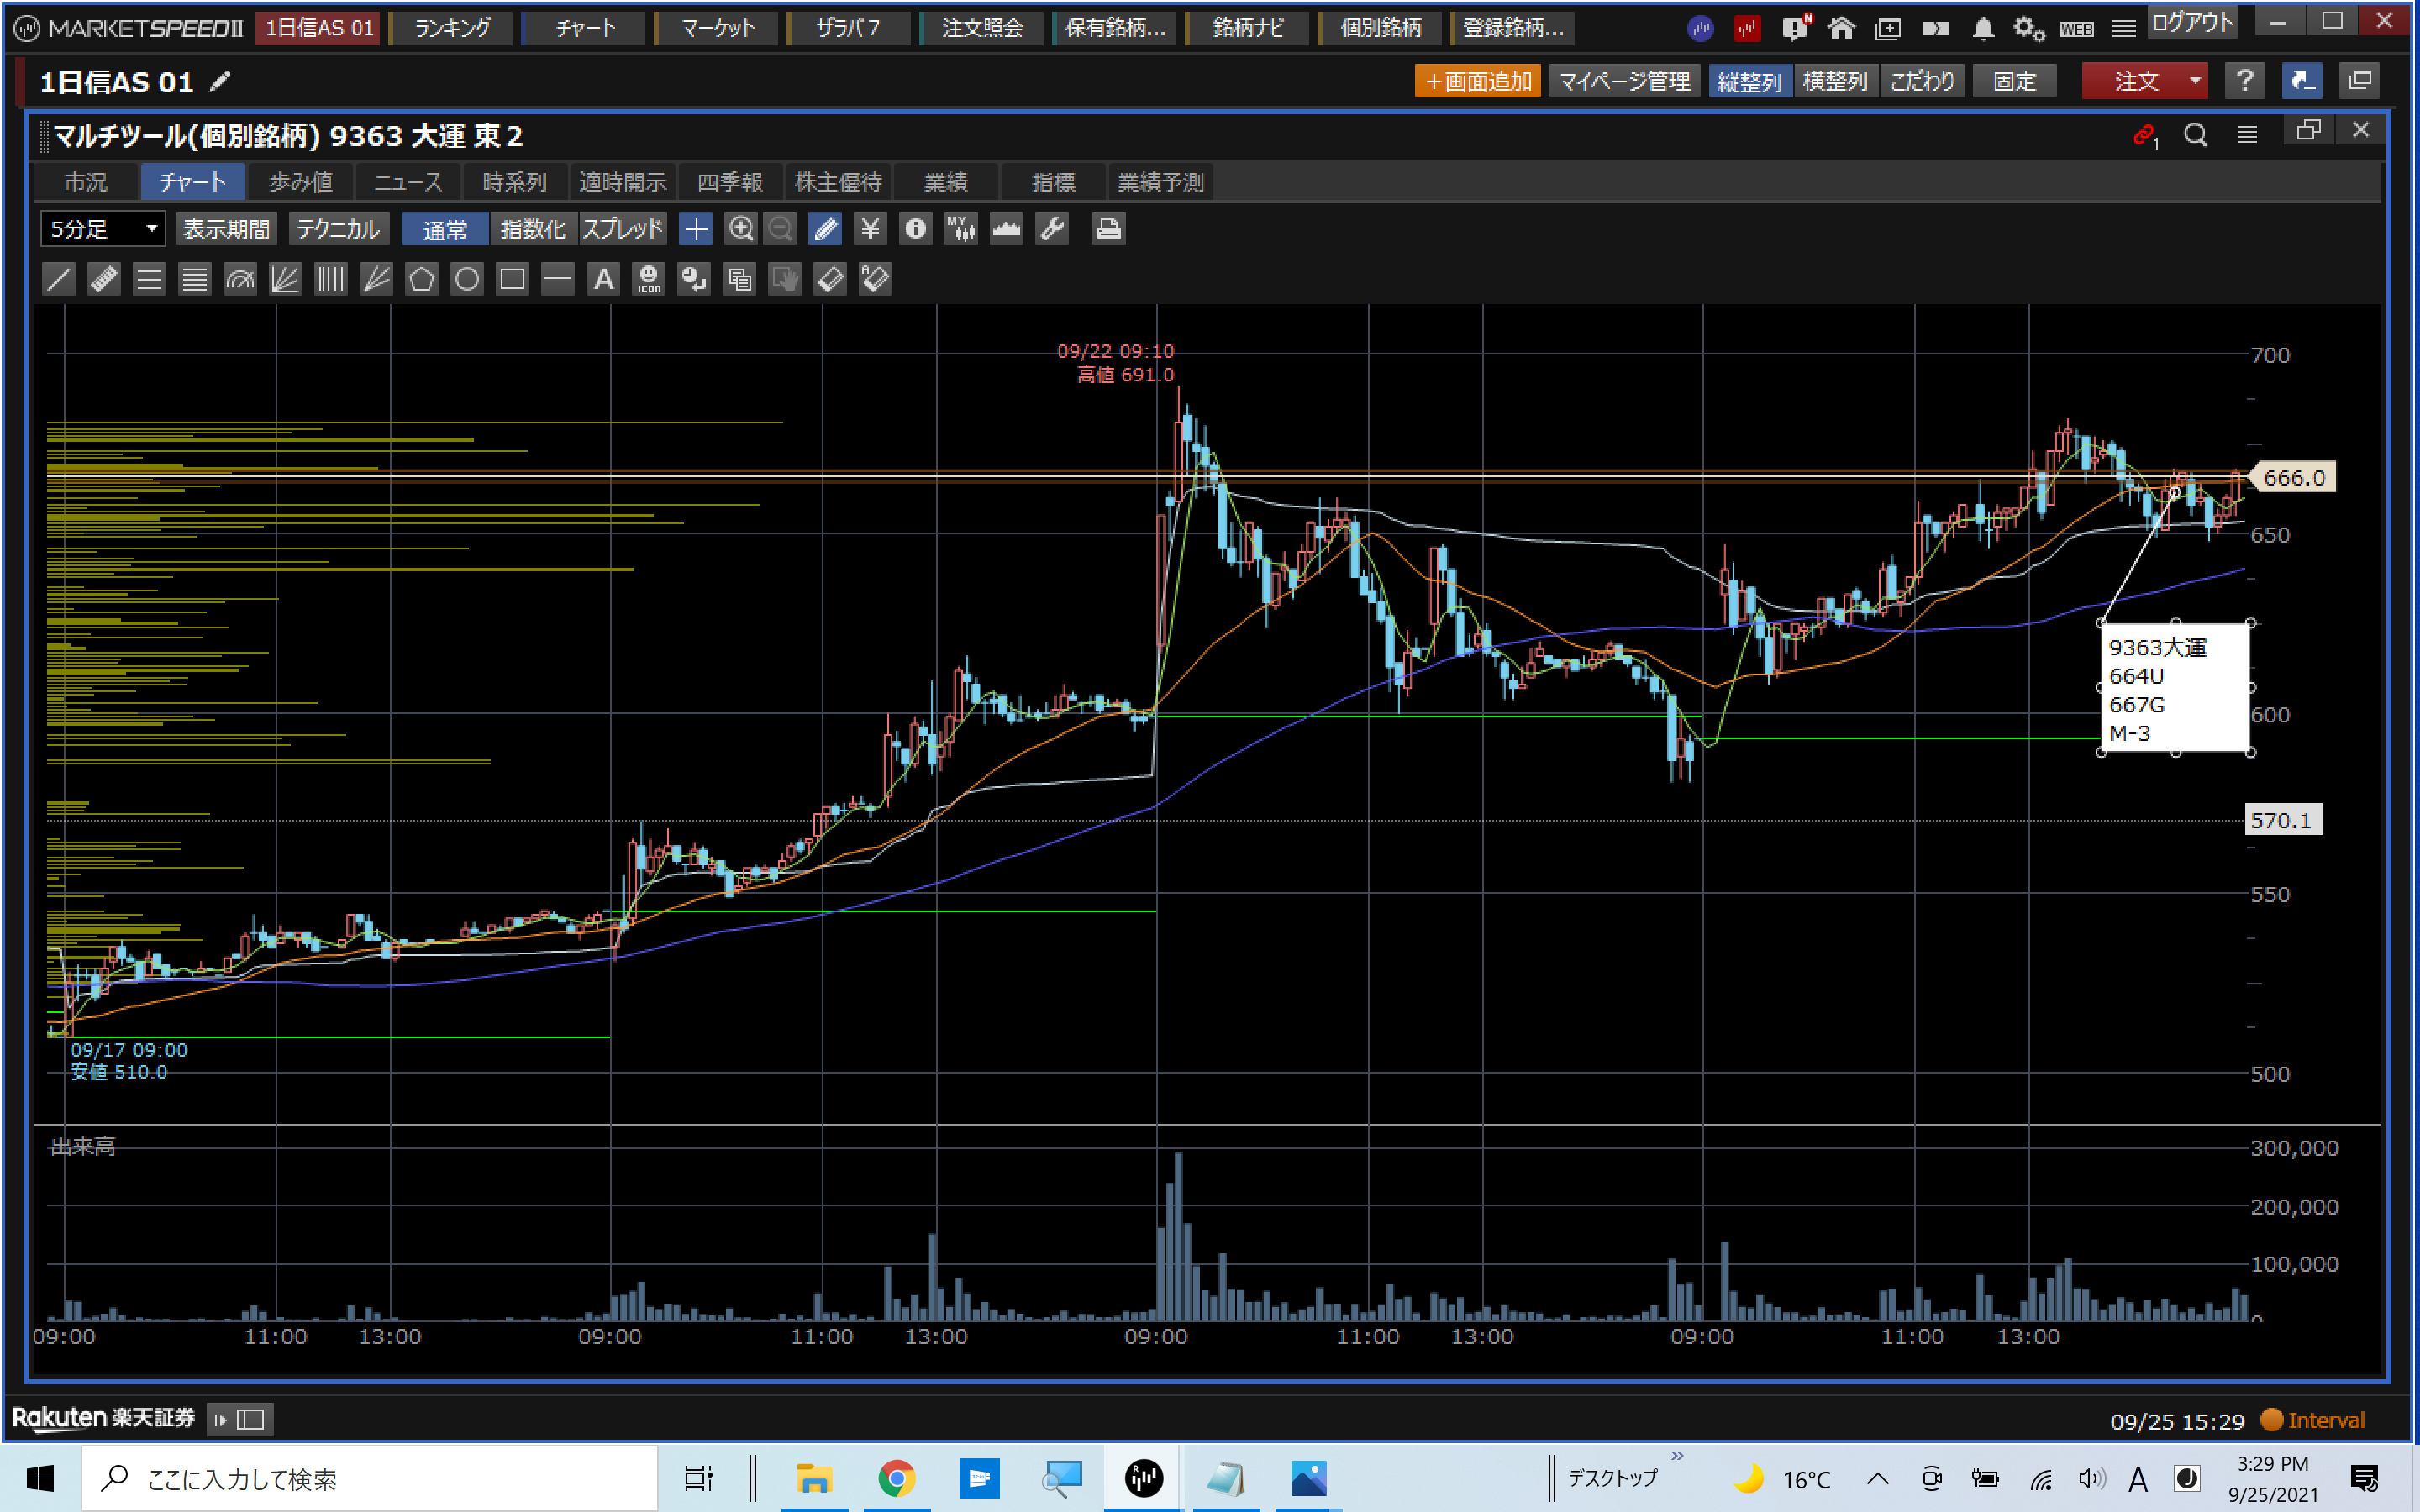The height and width of the screenshot is (1512, 2420).
Task: Switch chart mode to 指数化
Action: [x=533, y=229]
